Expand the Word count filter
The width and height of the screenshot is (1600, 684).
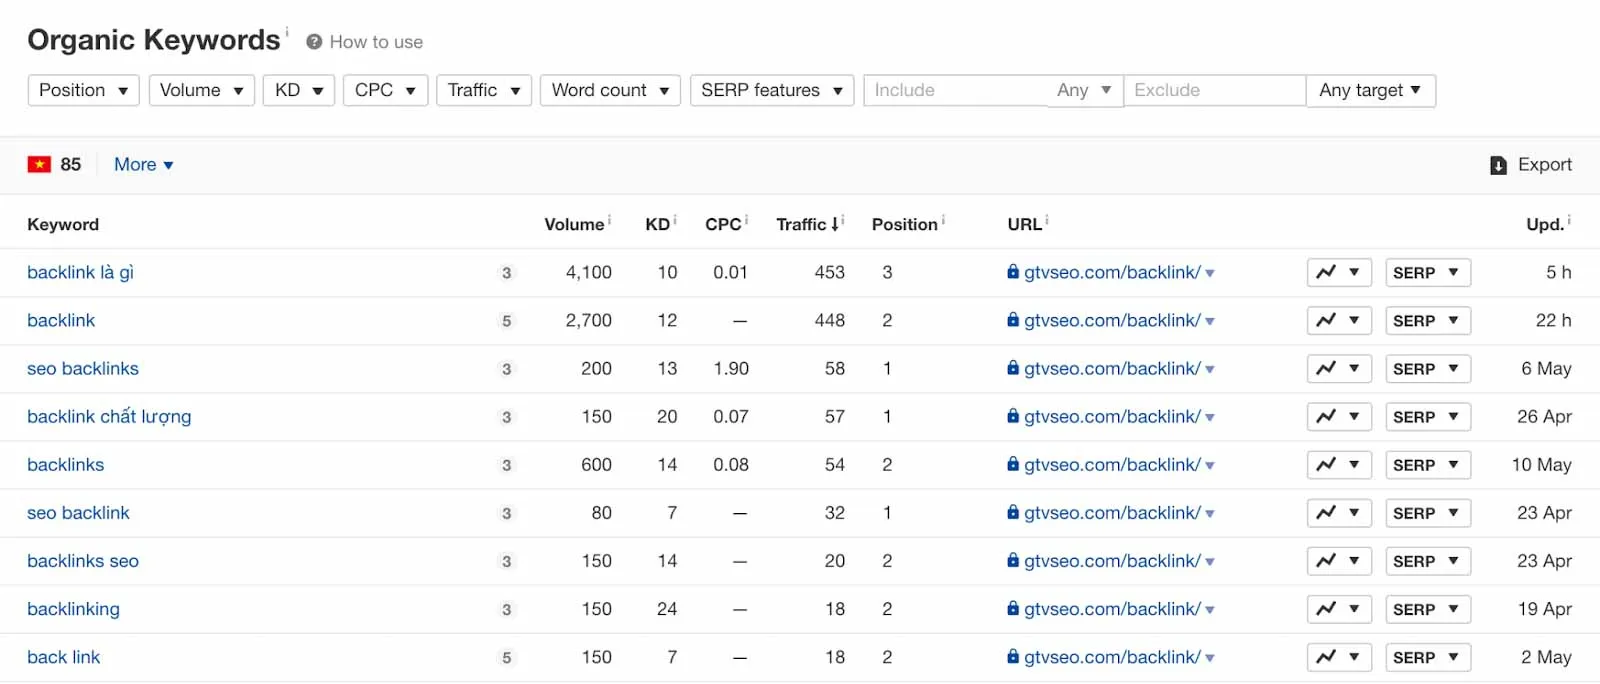pyautogui.click(x=610, y=90)
